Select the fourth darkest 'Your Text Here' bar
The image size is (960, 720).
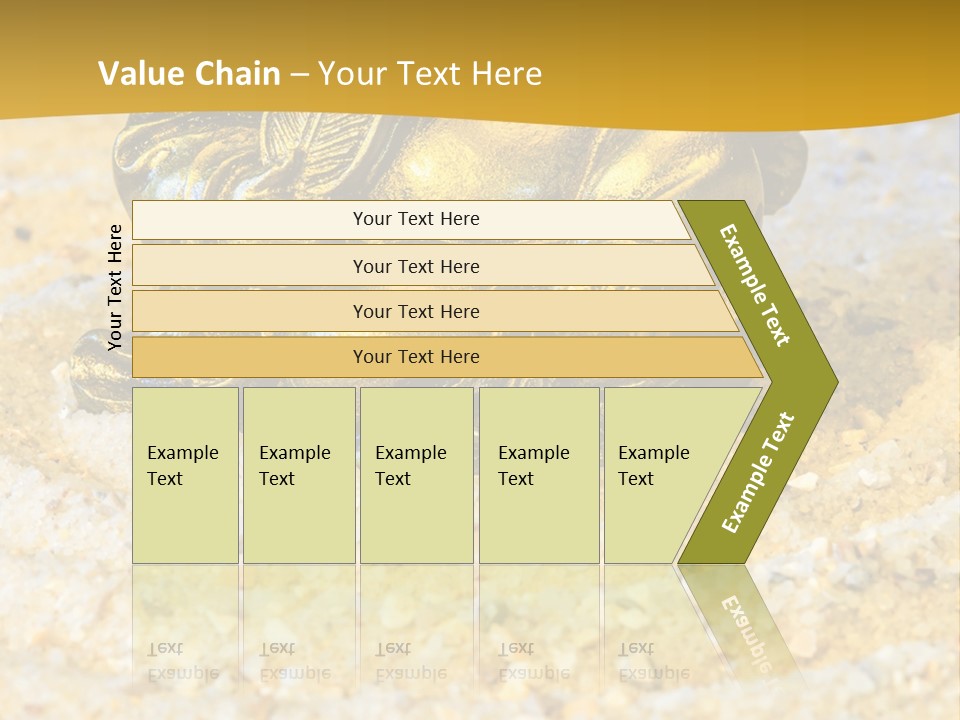pyautogui.click(x=447, y=357)
